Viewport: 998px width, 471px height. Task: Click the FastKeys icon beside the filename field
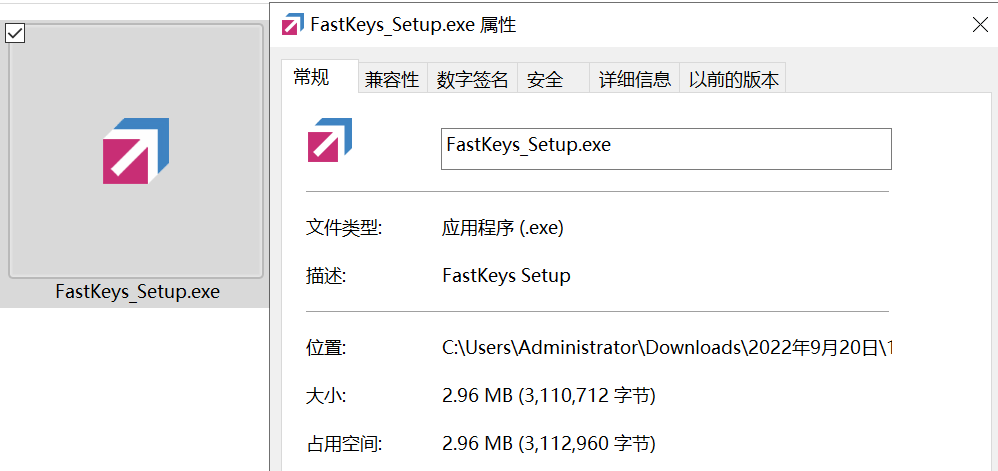point(330,139)
